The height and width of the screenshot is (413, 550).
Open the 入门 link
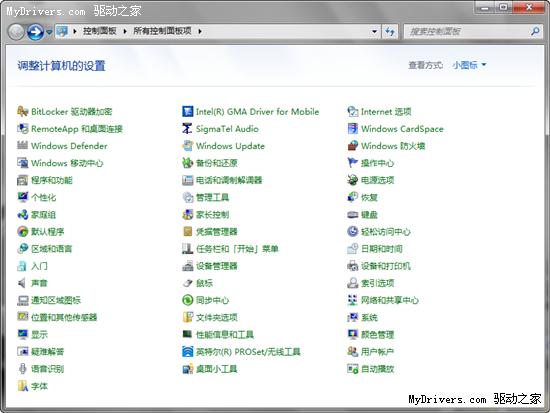click(x=39, y=266)
